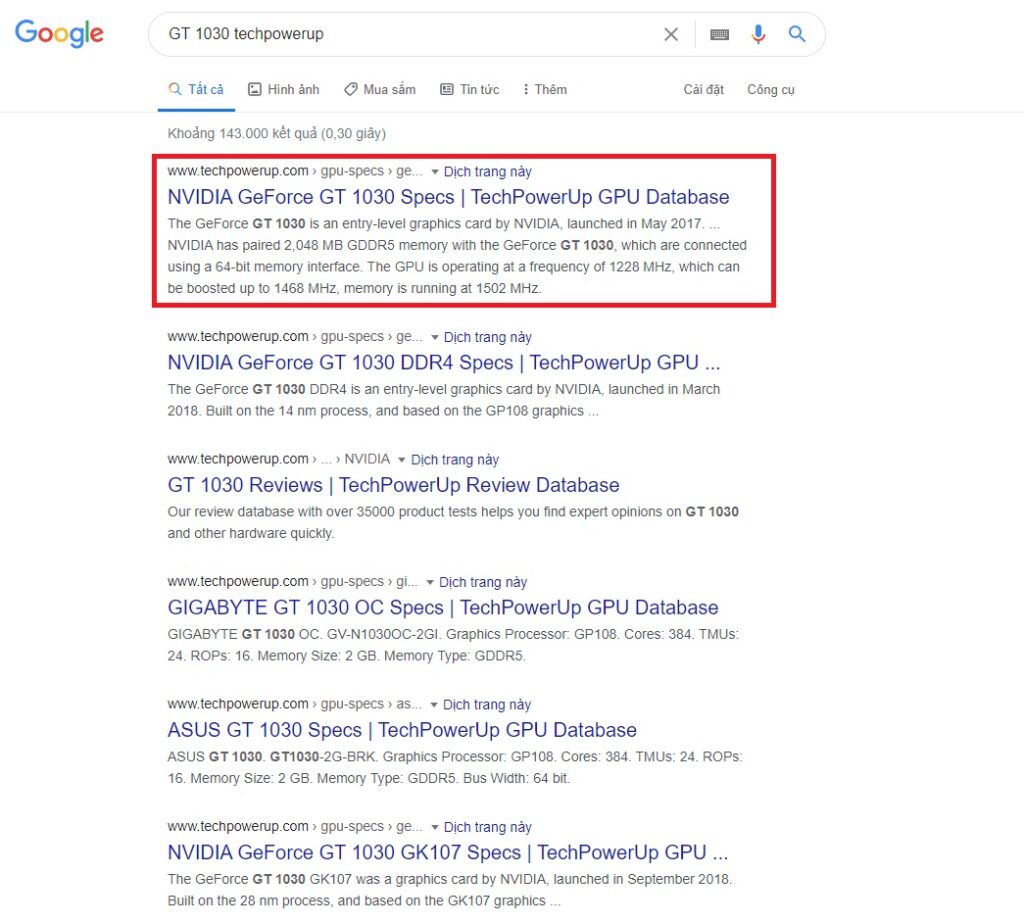Image resolution: width=1024 pixels, height=924 pixels.
Task: Open the on-screen keyboard icon
Action: click(x=719, y=34)
